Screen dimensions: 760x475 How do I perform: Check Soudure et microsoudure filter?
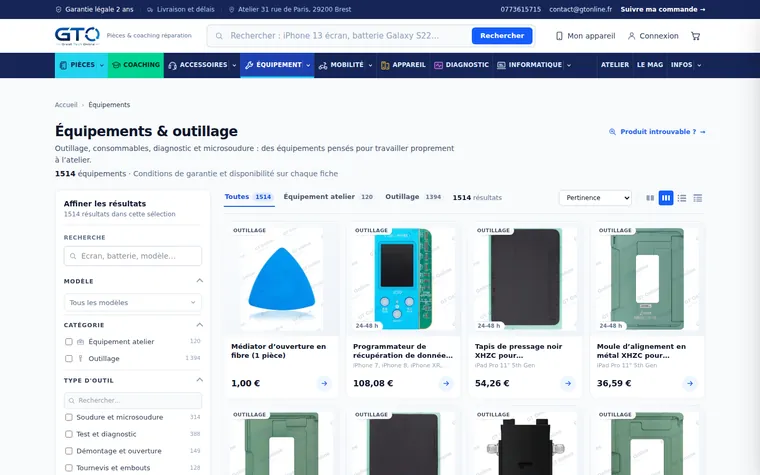point(69,417)
